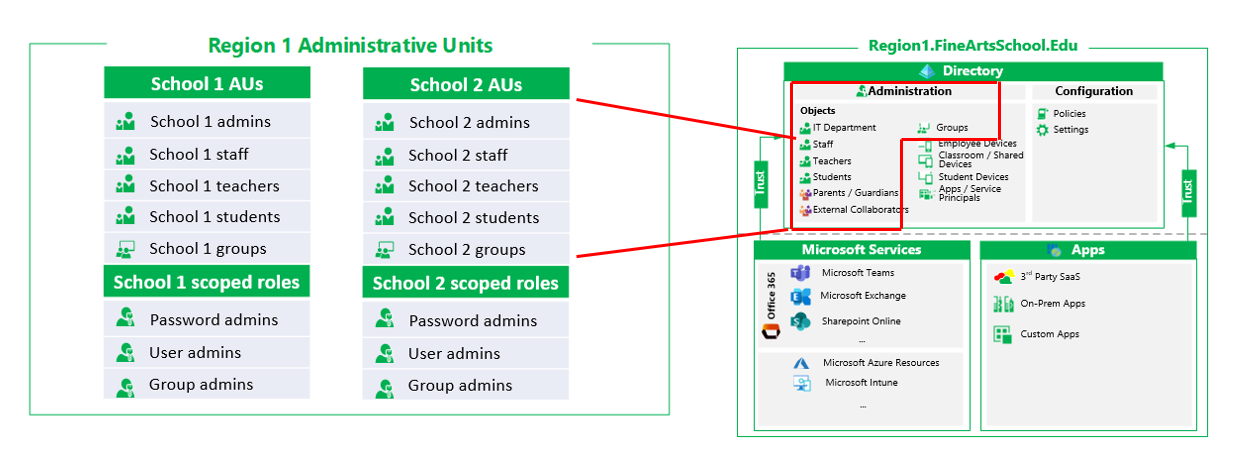The width and height of the screenshot is (1237, 470).
Task: Select the Administration section heading
Action: point(910,91)
